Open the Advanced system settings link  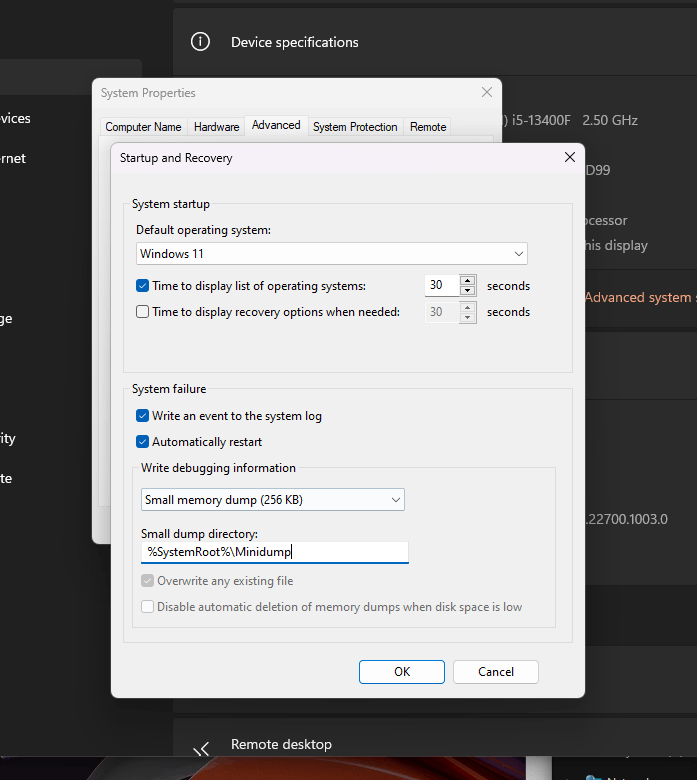pos(641,297)
